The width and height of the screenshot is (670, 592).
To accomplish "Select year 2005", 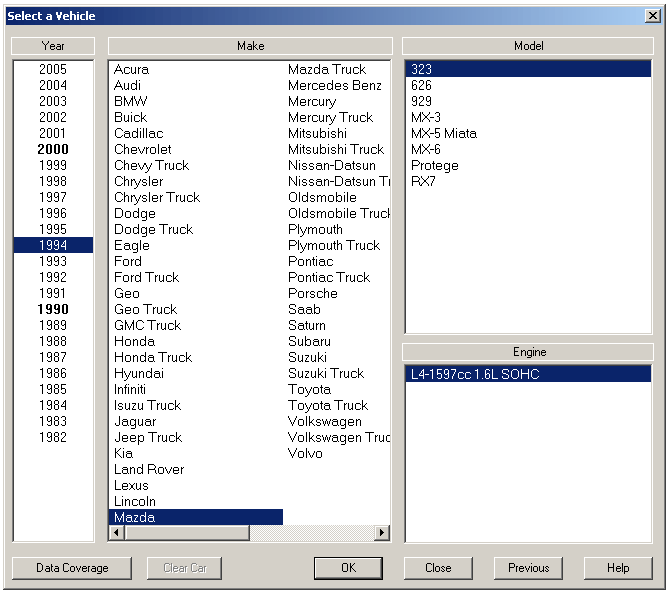I will pos(53,69).
